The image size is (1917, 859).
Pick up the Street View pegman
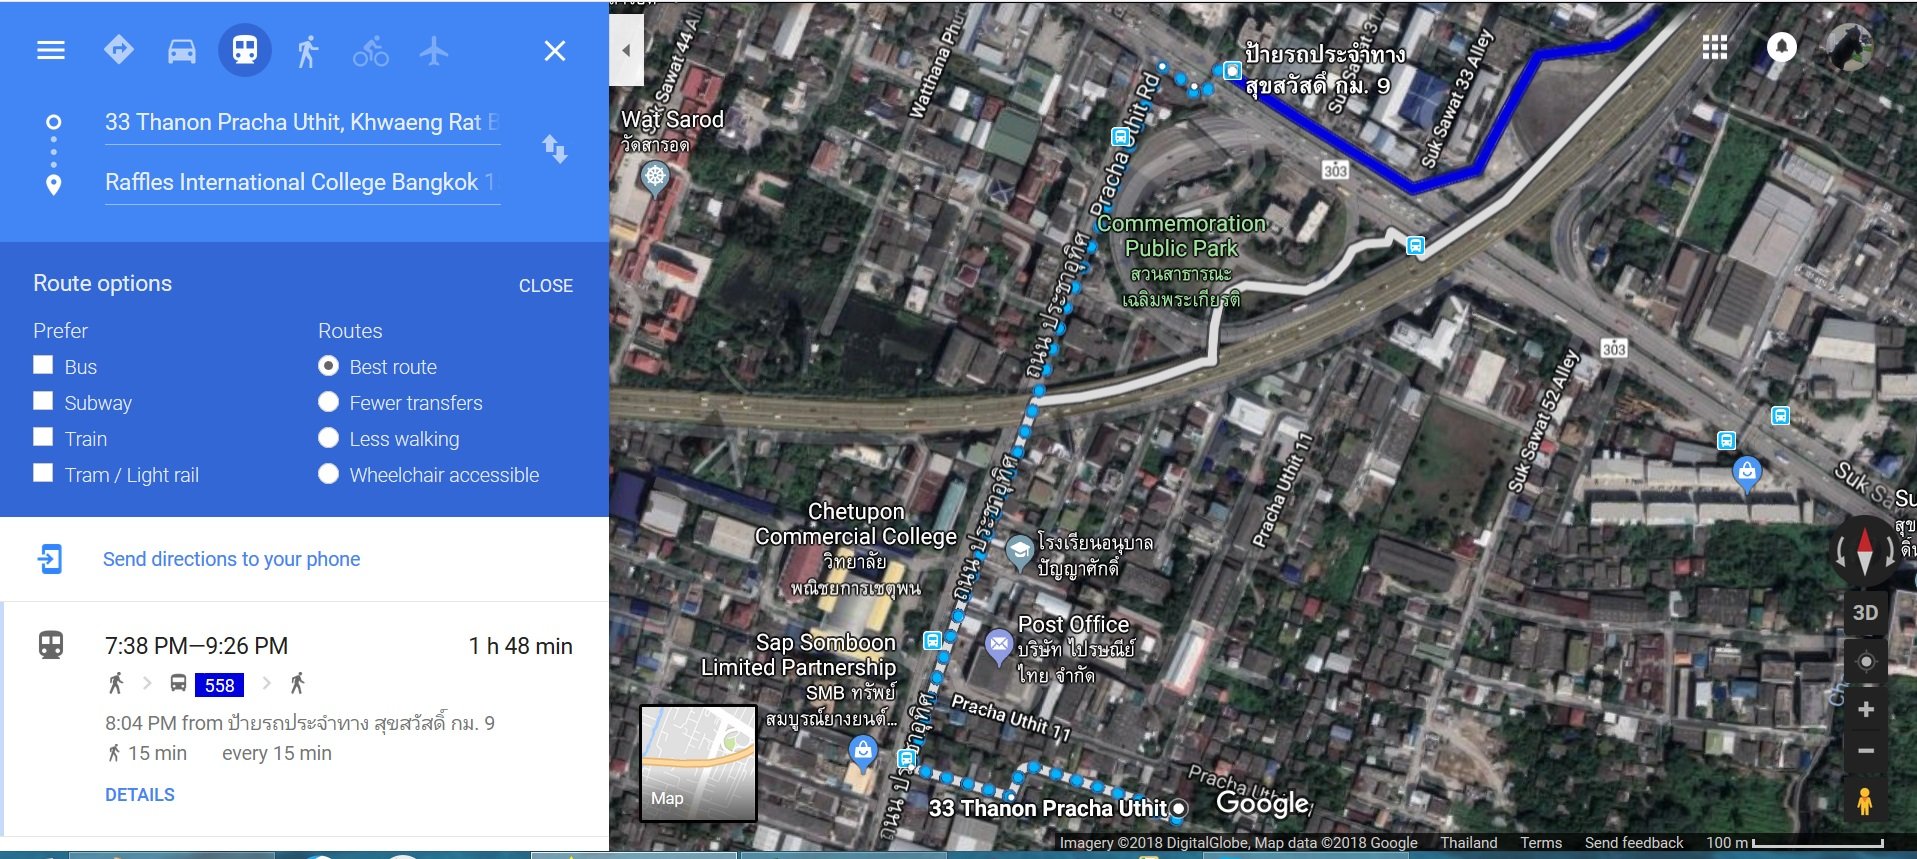[x=1864, y=802]
